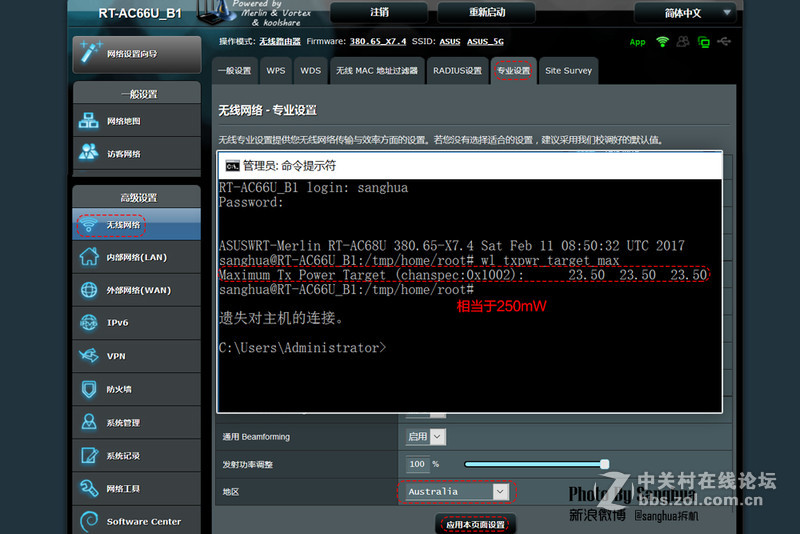Click the 管理员: 命令提示符 title bar
Screen dimensions: 800x534
pos(470,166)
